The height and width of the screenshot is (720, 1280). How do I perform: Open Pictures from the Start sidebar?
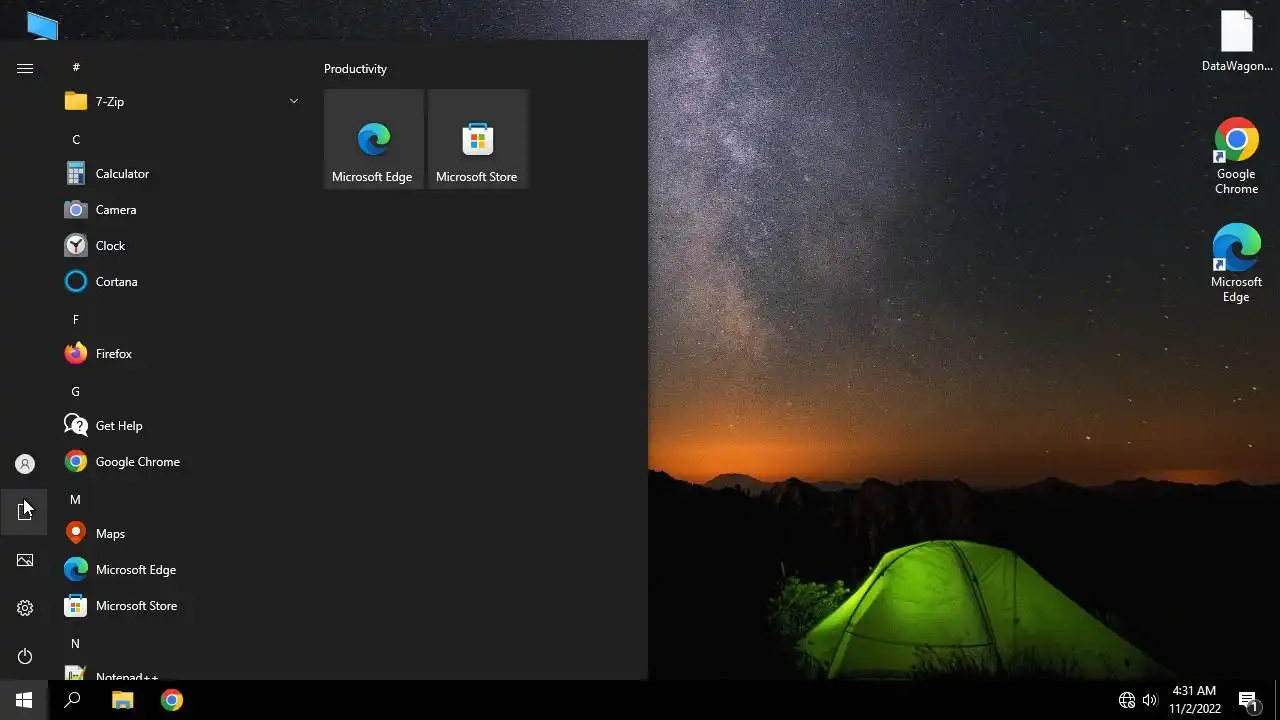tap(25, 560)
